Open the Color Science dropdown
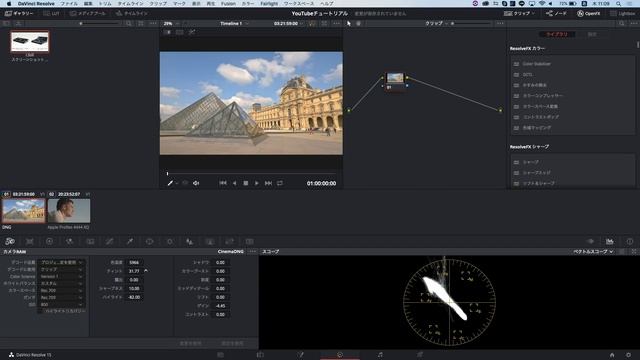The image size is (640, 360). point(61,276)
